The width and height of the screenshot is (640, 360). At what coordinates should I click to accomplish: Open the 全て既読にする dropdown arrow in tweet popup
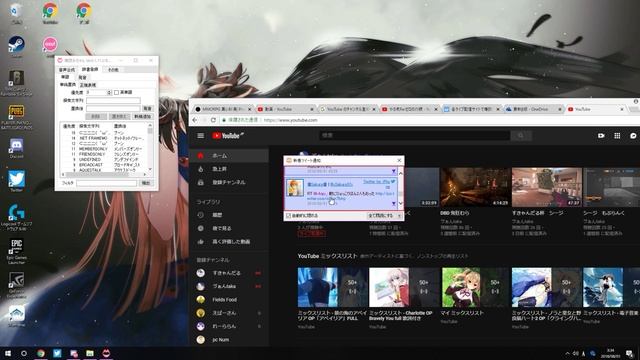click(x=399, y=216)
